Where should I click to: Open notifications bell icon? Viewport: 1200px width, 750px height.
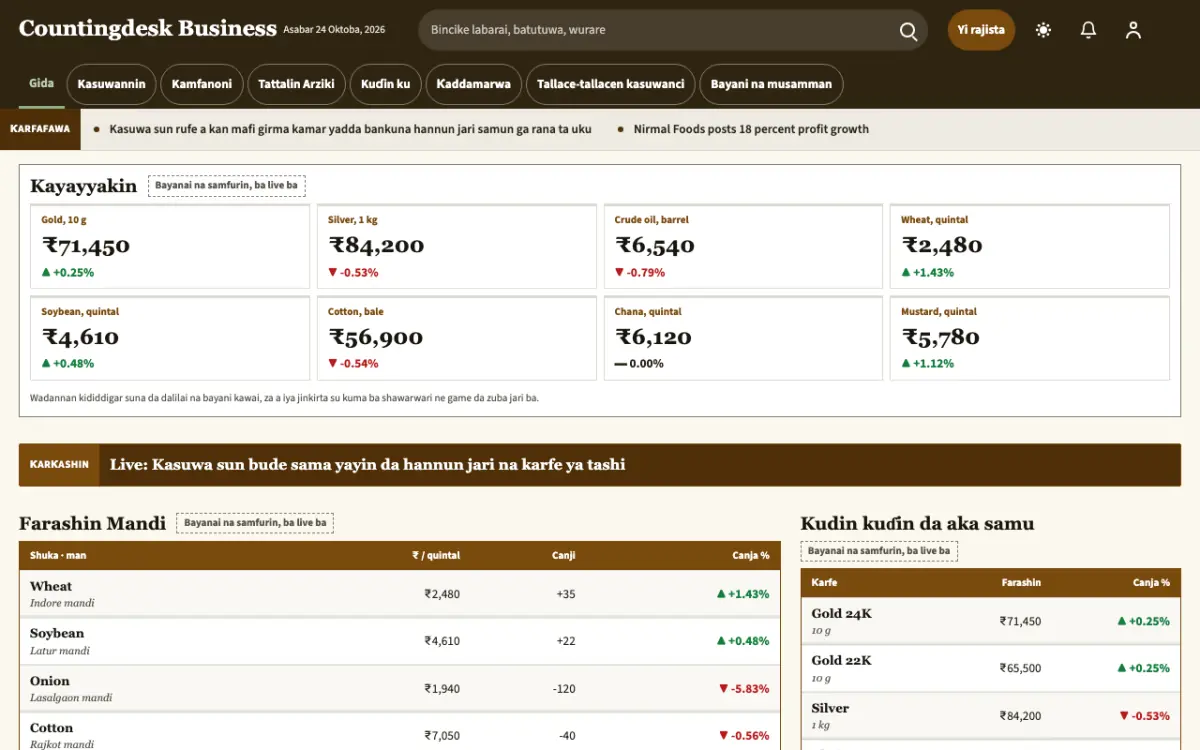coord(1089,30)
